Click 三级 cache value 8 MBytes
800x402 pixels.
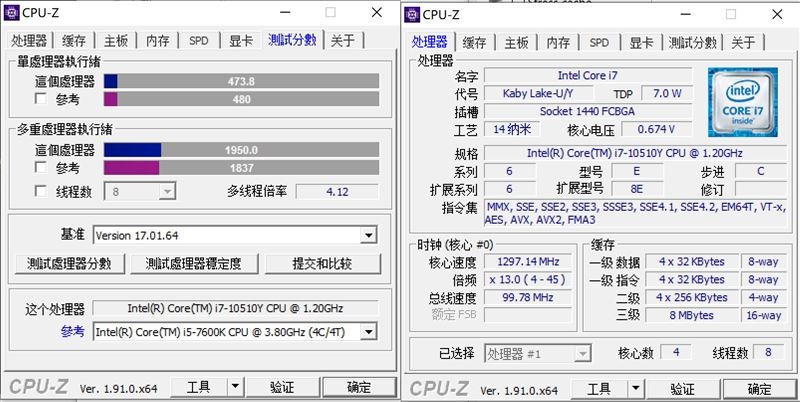(x=691, y=315)
